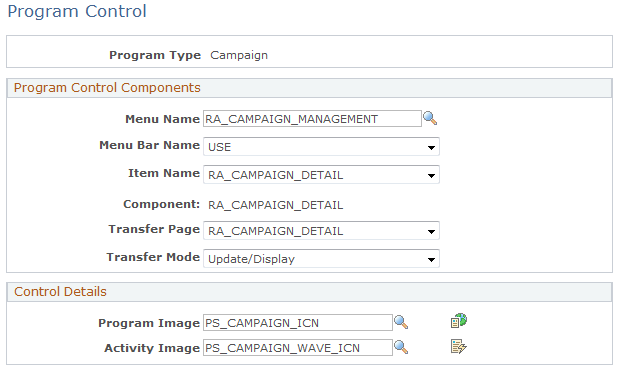Open lookup for Menu Name field

(430, 118)
